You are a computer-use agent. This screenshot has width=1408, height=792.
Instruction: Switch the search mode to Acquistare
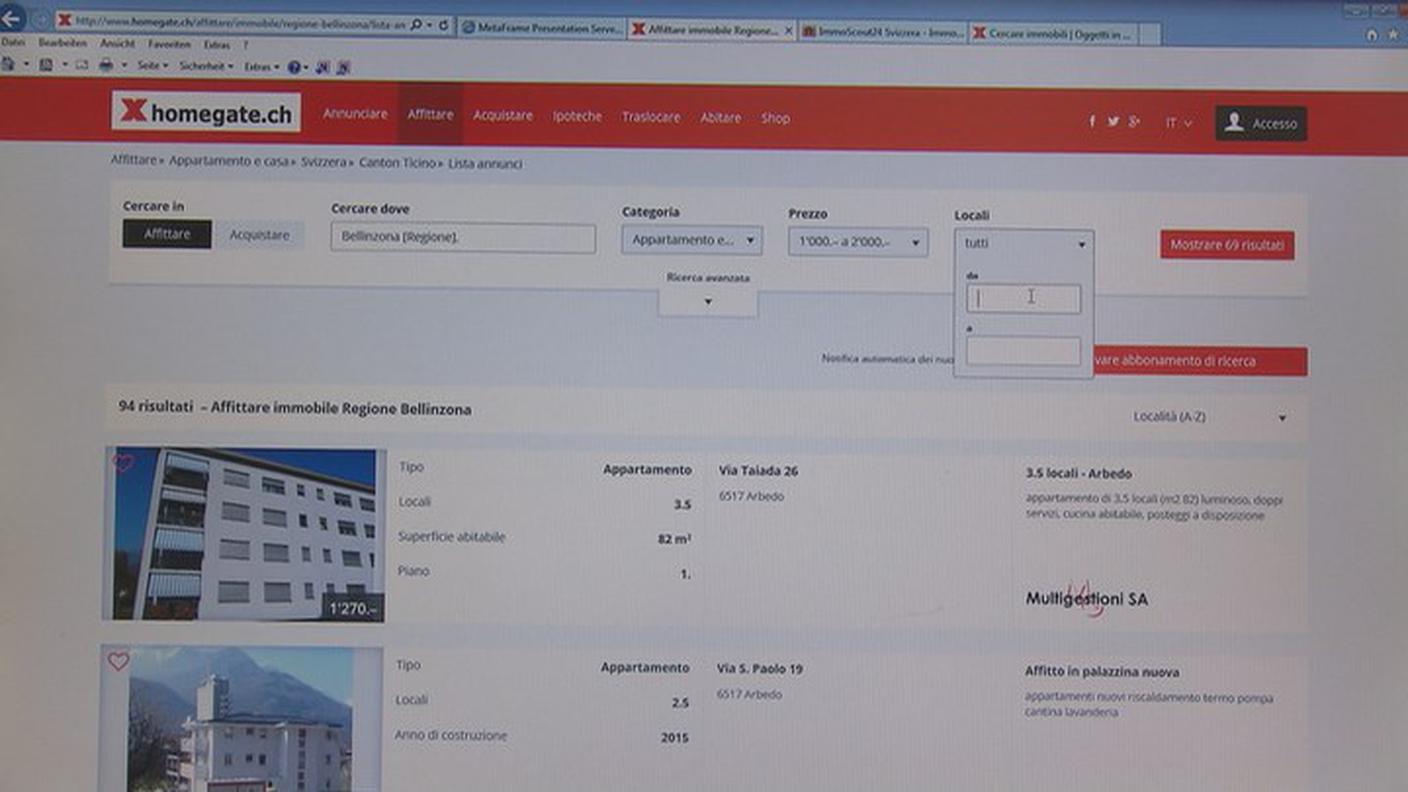(259, 235)
